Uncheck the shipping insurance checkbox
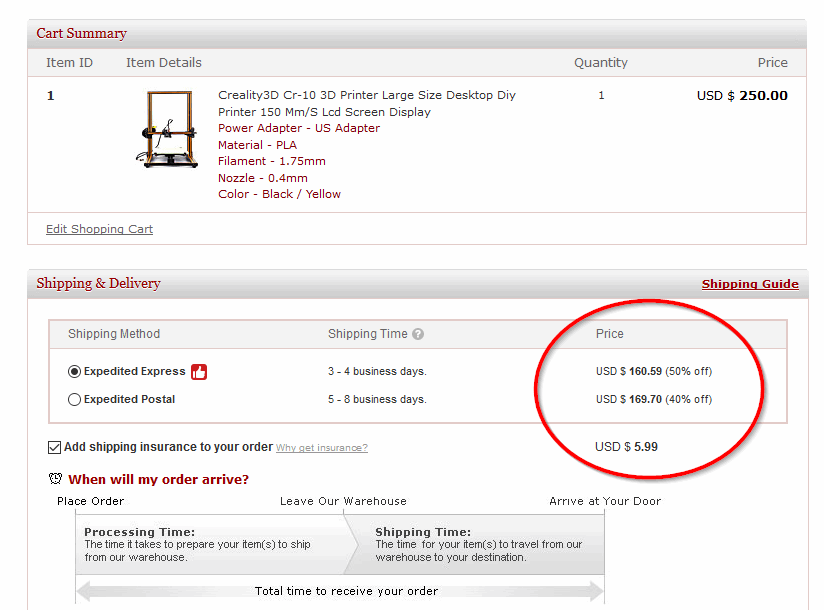The image size is (824, 610). 55,447
